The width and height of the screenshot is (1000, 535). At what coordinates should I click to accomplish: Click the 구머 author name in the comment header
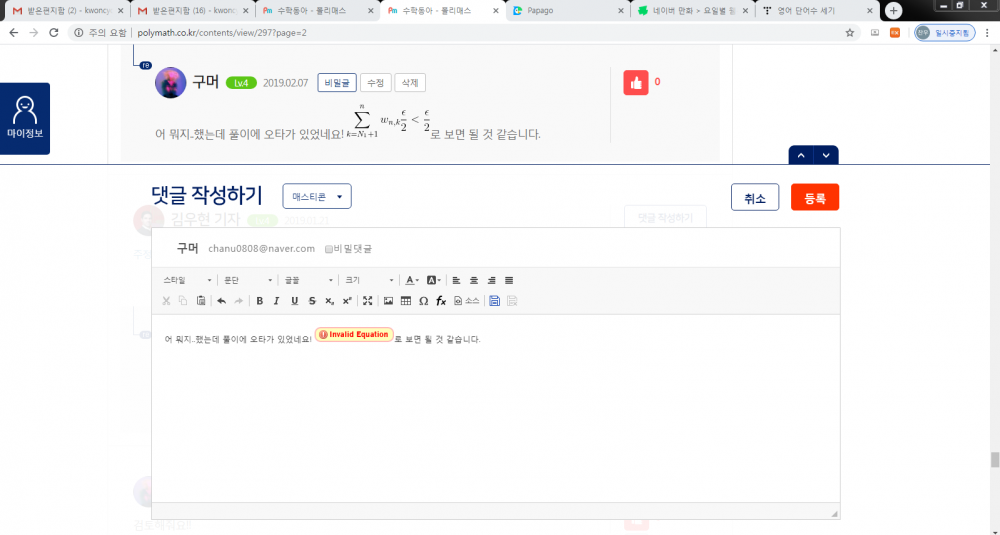pyautogui.click(x=205, y=82)
